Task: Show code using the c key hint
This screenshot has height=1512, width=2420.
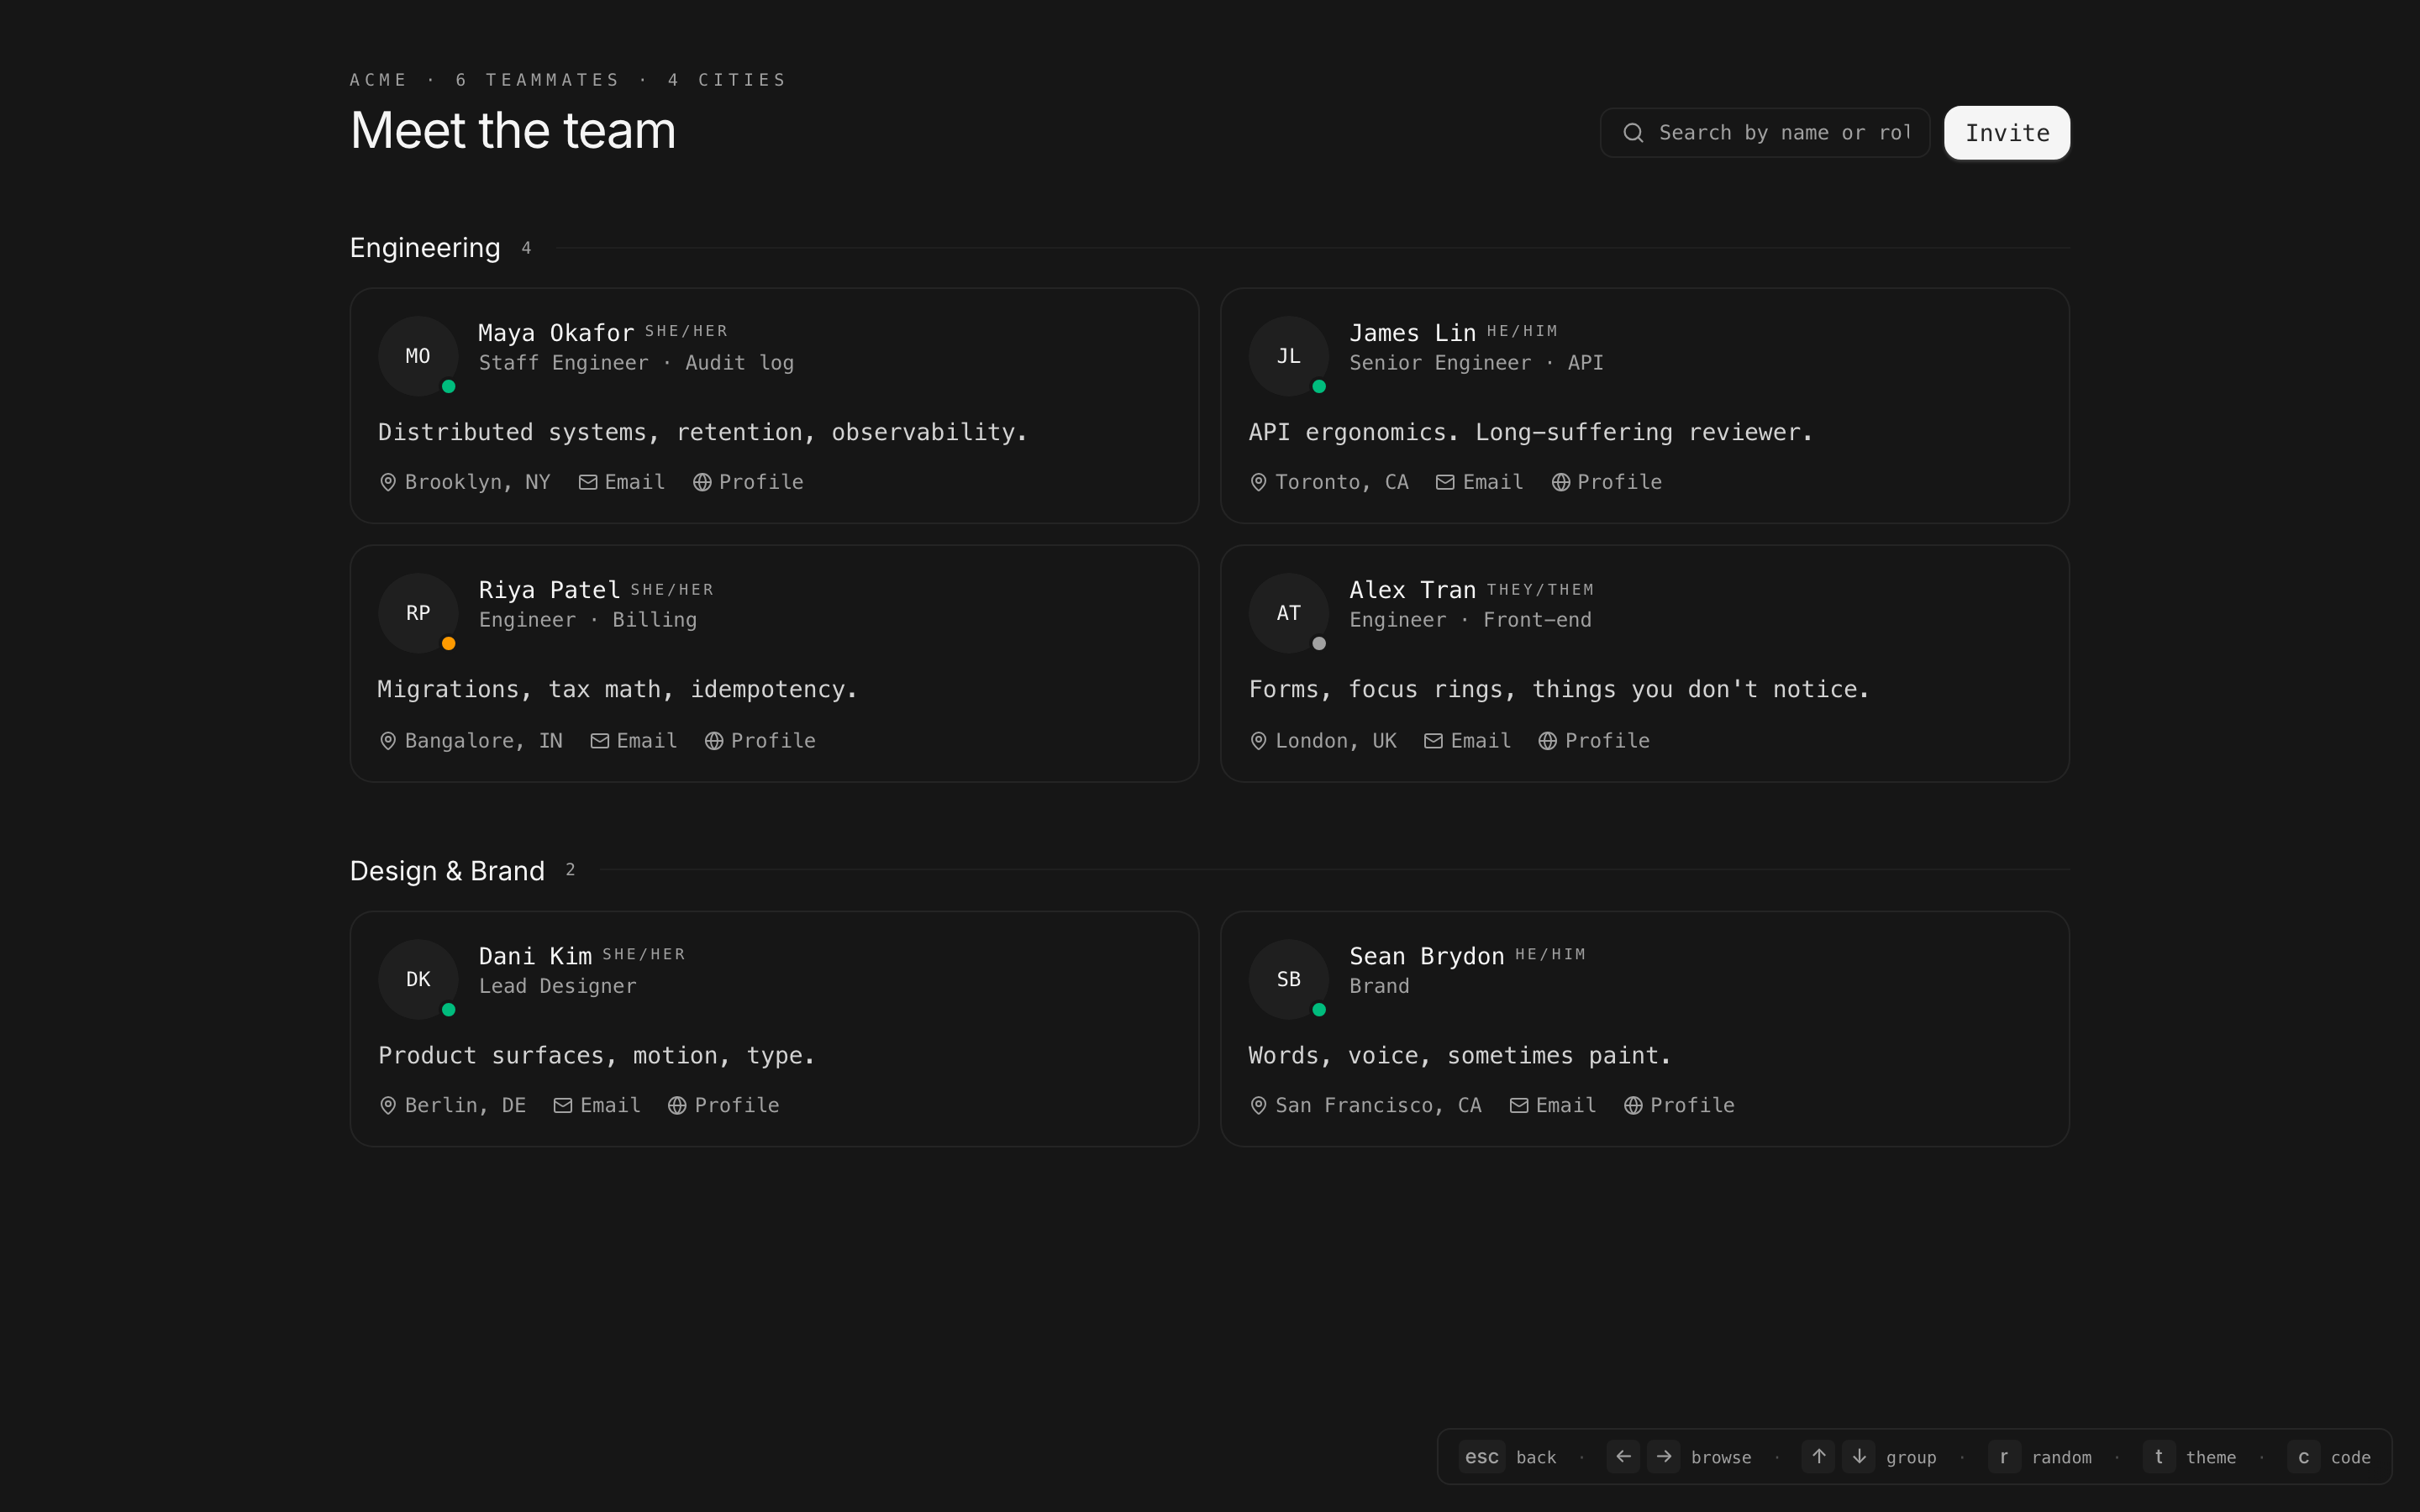Action: (2303, 1457)
